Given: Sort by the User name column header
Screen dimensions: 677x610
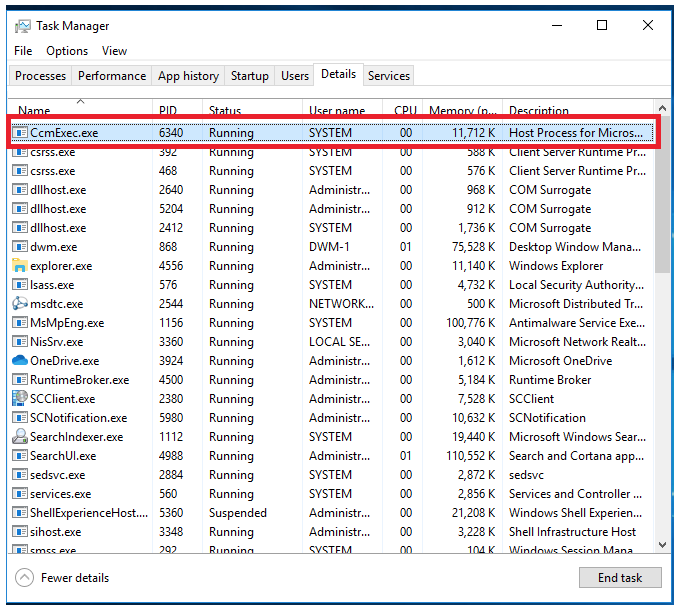Looking at the screenshot, I should click(x=342, y=108).
